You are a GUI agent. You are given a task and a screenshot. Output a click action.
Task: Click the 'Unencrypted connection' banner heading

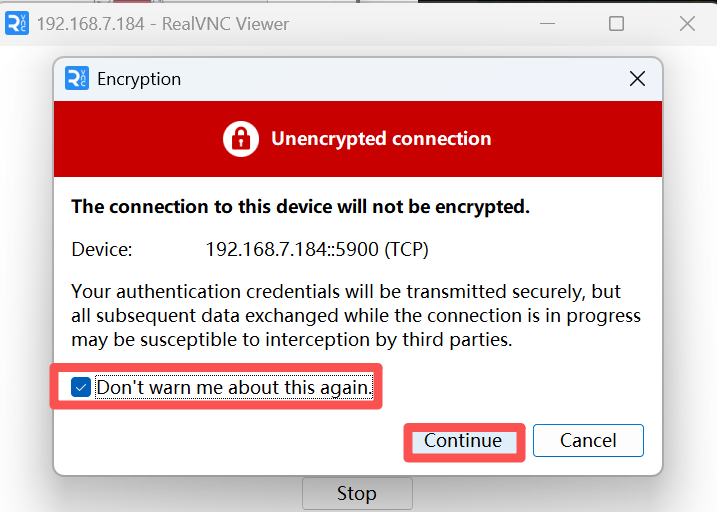[x=381, y=139]
